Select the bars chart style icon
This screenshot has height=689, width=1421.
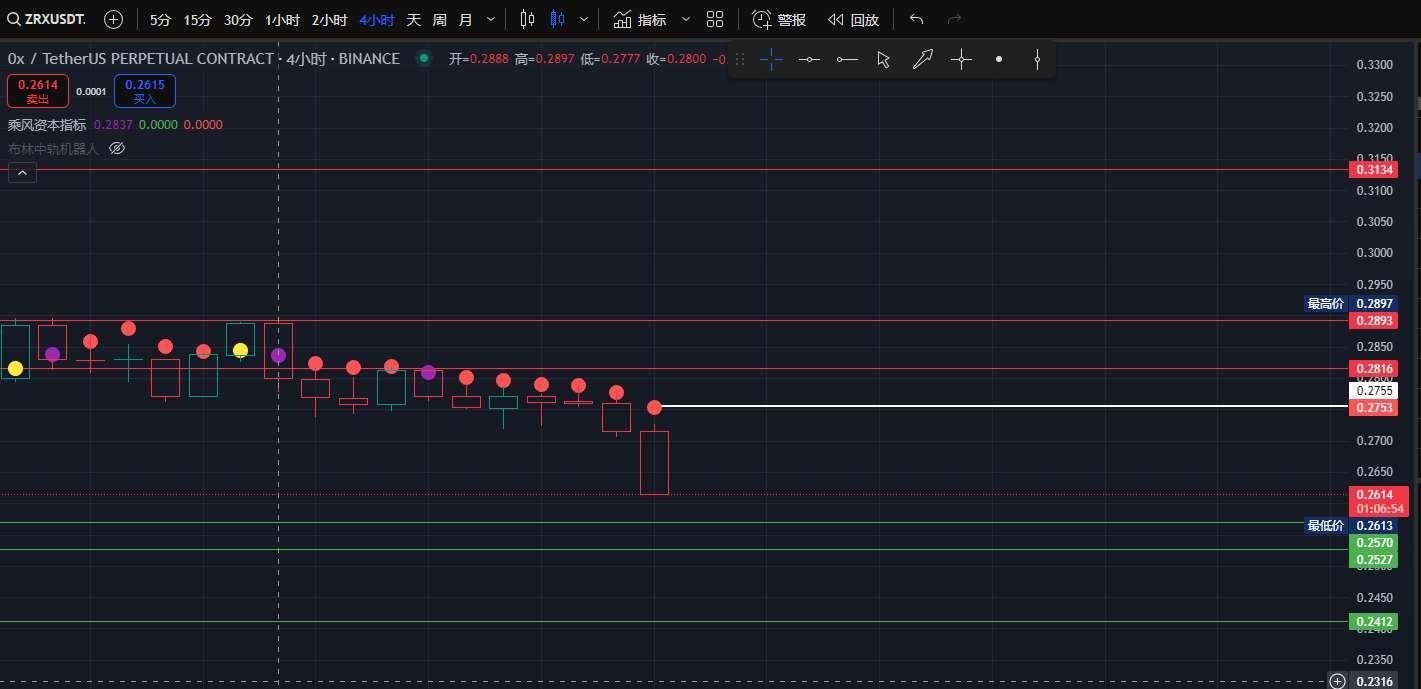tap(527, 19)
